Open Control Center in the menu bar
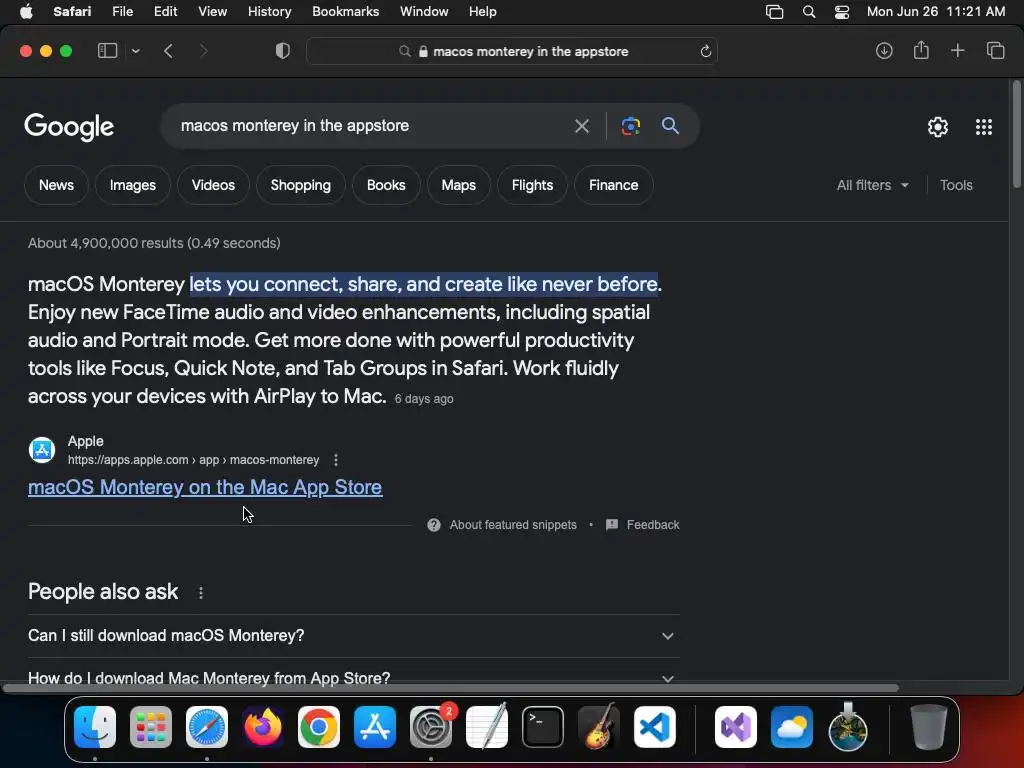 pyautogui.click(x=842, y=12)
